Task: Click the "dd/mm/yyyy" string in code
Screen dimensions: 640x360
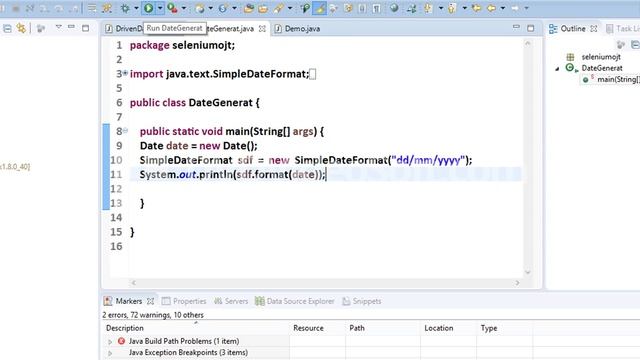Action: [428, 160]
